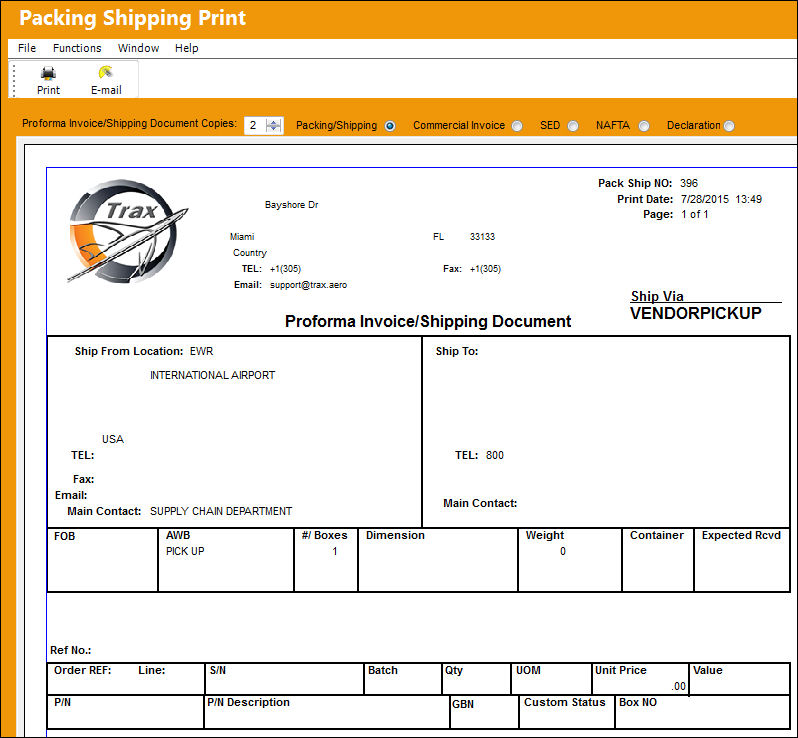Click the Dimension column header
798x738 pixels.
395,535
